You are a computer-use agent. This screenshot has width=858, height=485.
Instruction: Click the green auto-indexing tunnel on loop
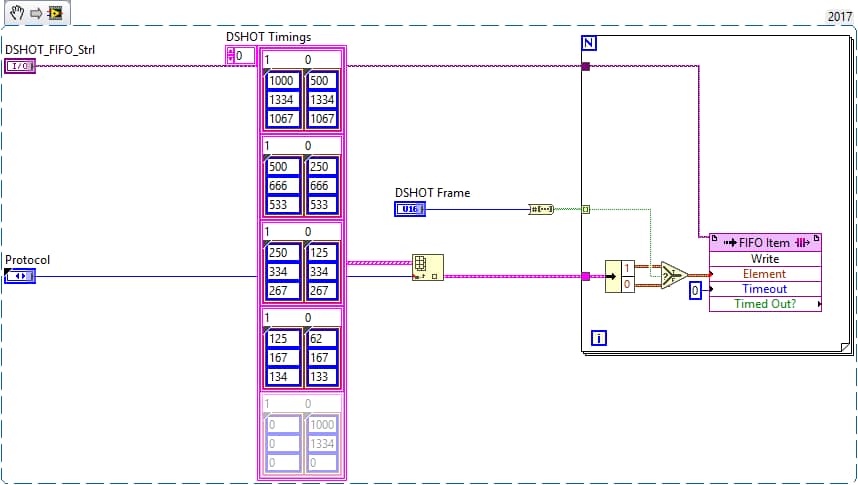(585, 209)
